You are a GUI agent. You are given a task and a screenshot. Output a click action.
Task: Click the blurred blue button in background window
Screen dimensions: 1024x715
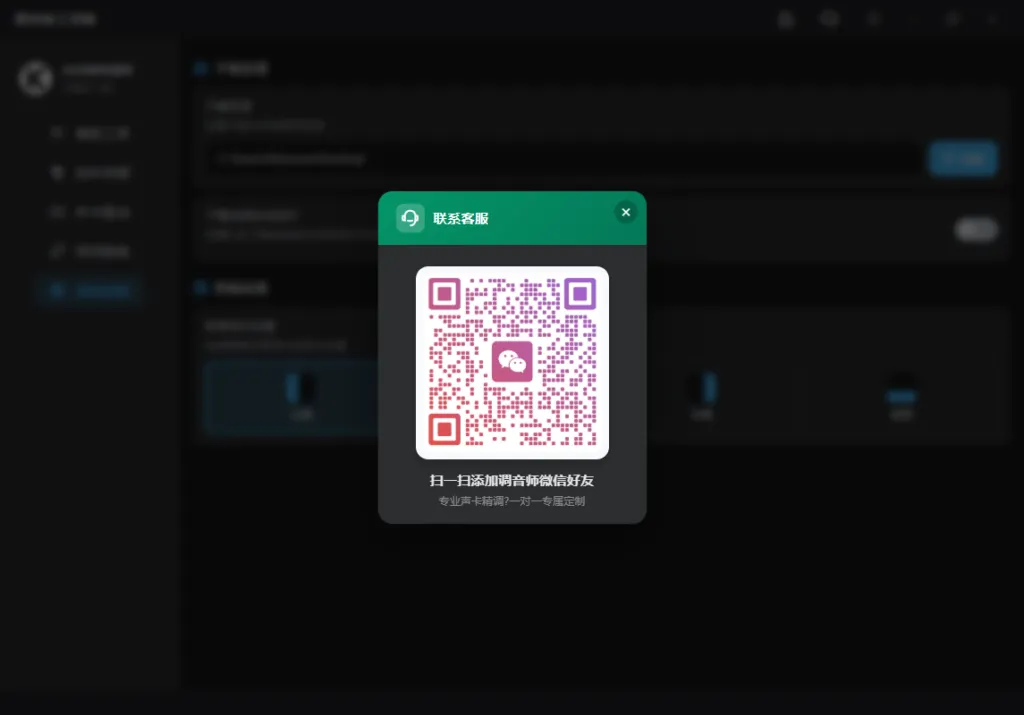point(963,159)
